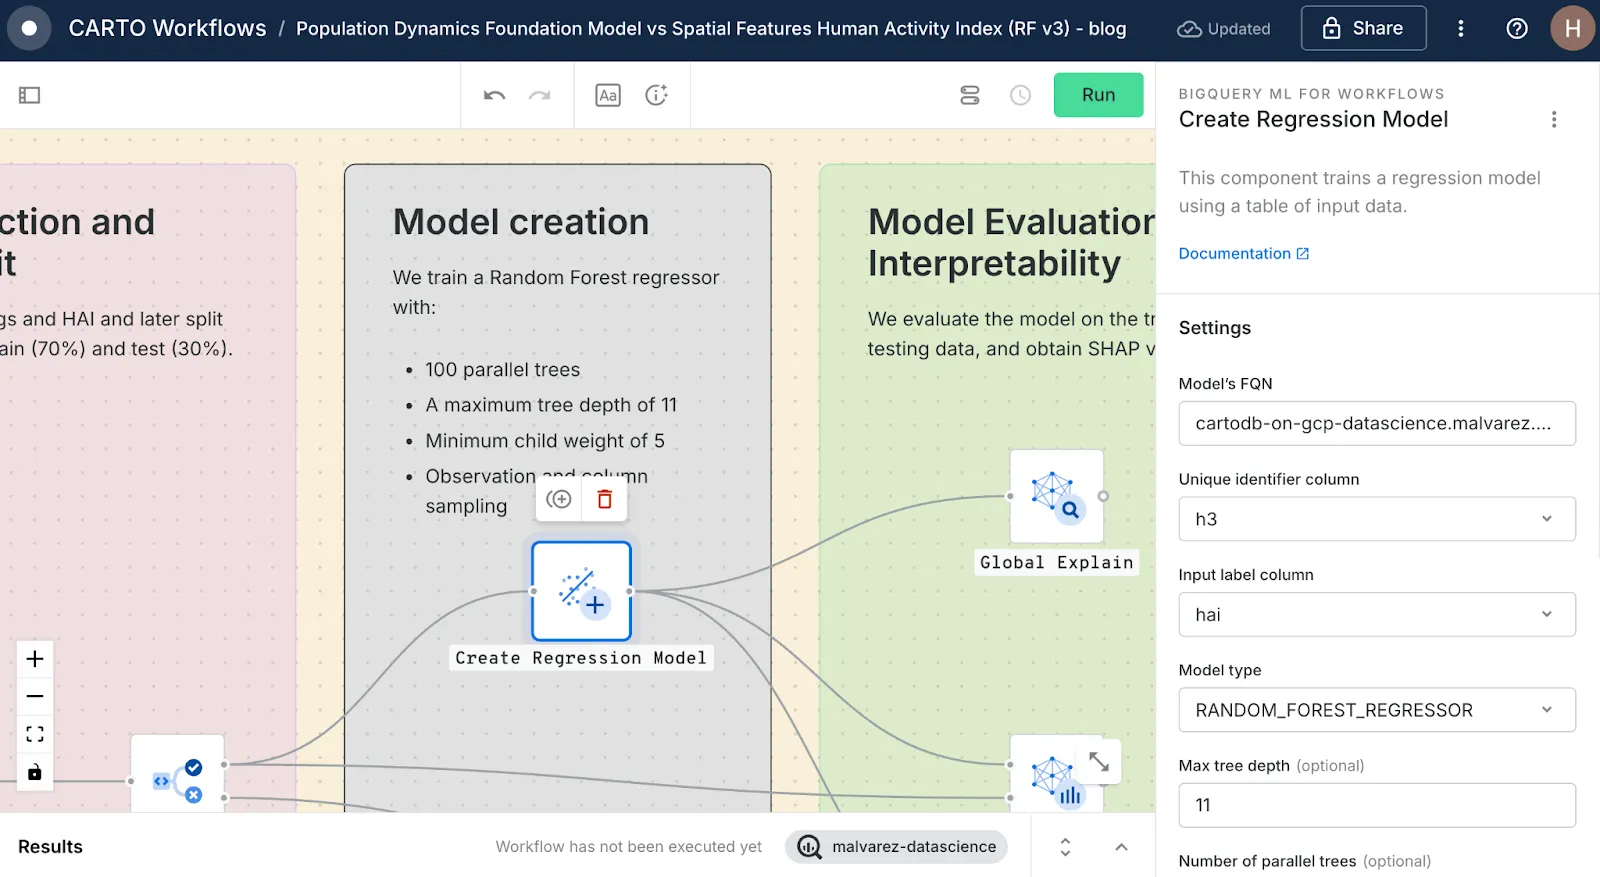1600x877 pixels.
Task: Toggle the canvas lock button
Action: point(35,772)
